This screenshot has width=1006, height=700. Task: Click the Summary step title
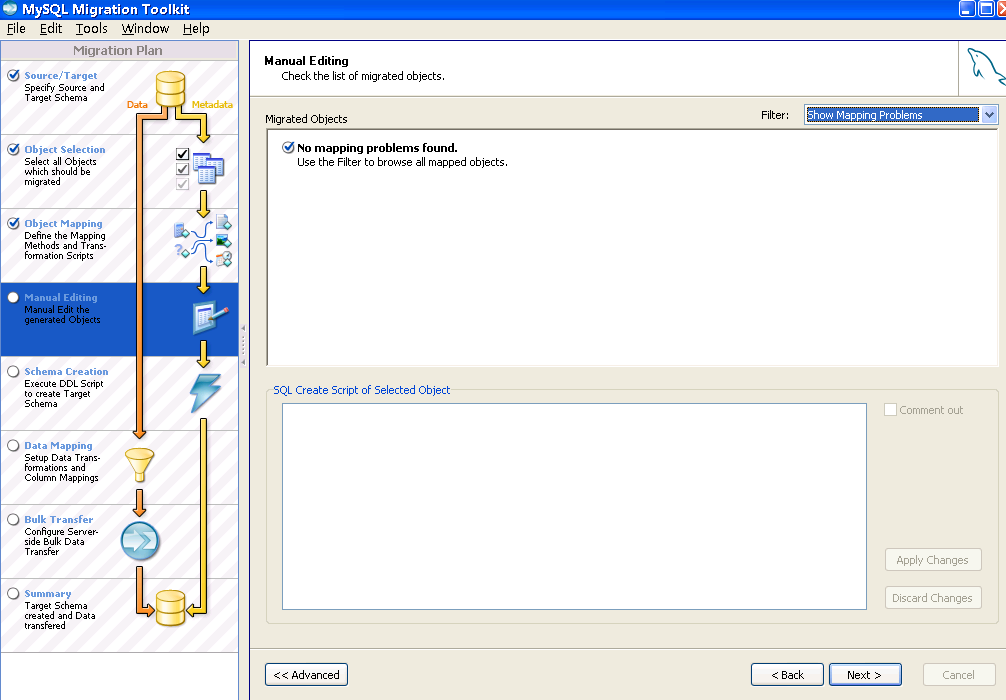[x=48, y=593]
